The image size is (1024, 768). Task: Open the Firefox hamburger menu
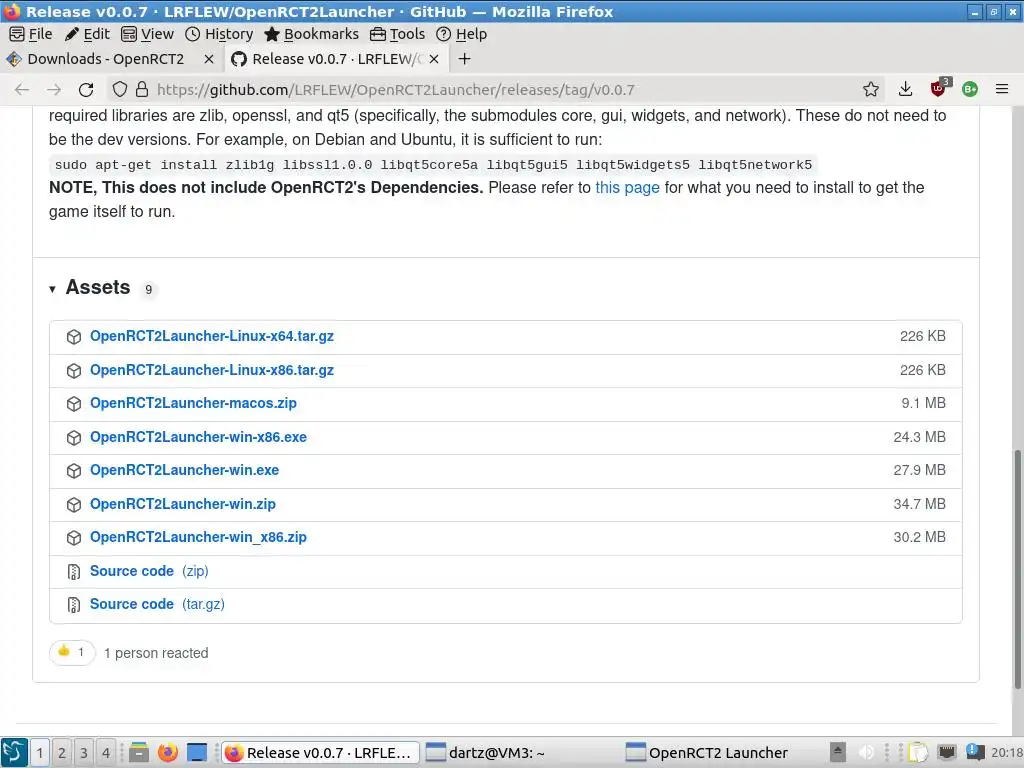(1002, 89)
